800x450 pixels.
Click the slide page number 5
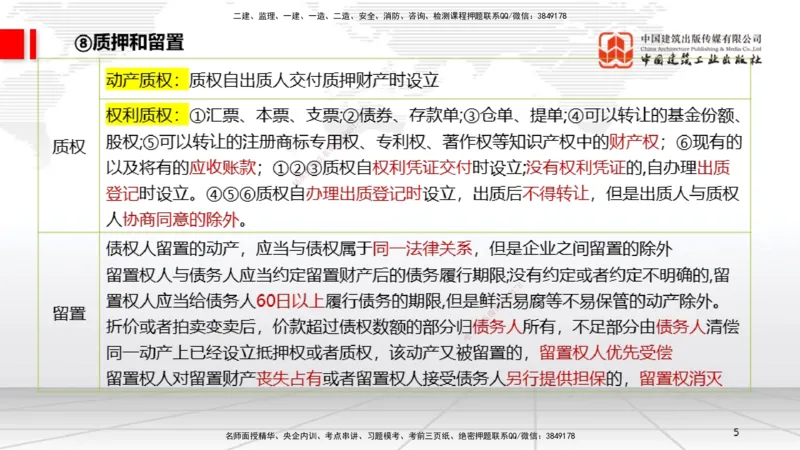pyautogui.click(x=736, y=432)
